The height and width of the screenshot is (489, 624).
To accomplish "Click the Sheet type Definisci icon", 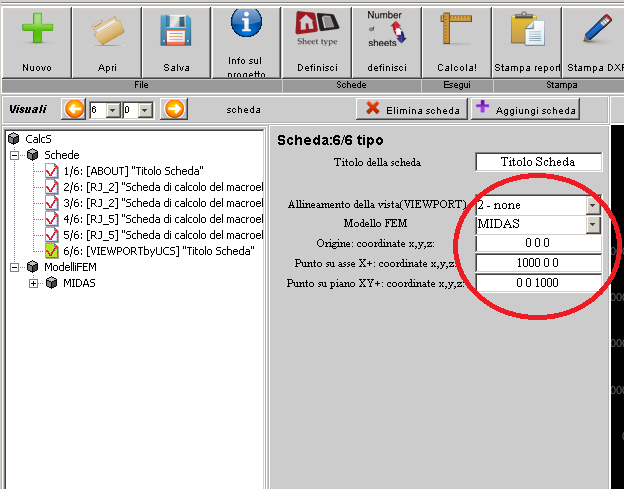I will 317,28.
